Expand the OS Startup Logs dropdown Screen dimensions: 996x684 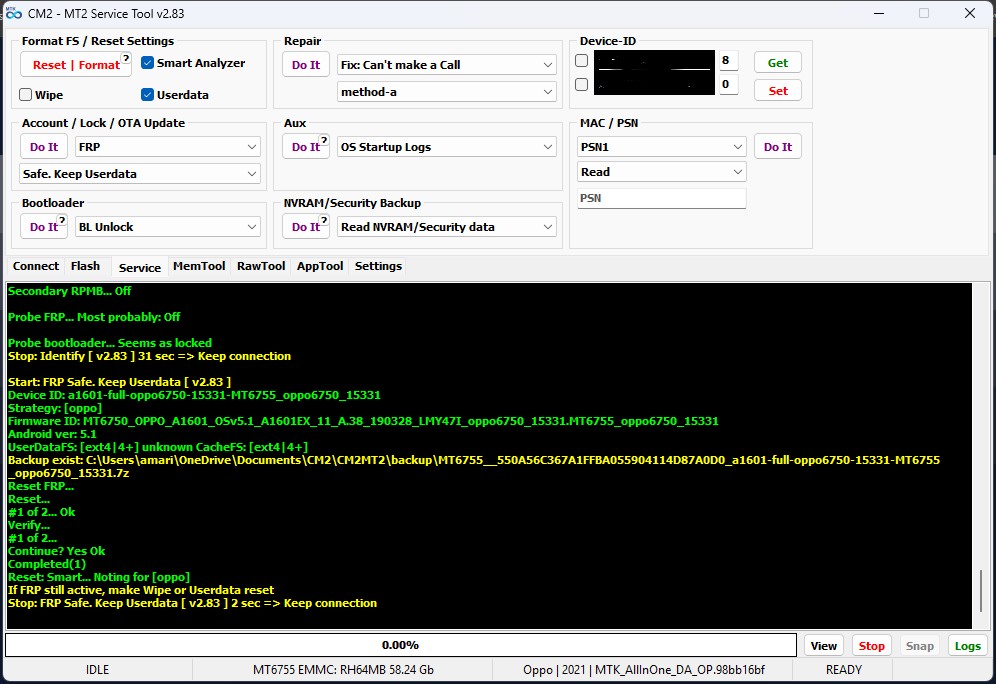(446, 147)
